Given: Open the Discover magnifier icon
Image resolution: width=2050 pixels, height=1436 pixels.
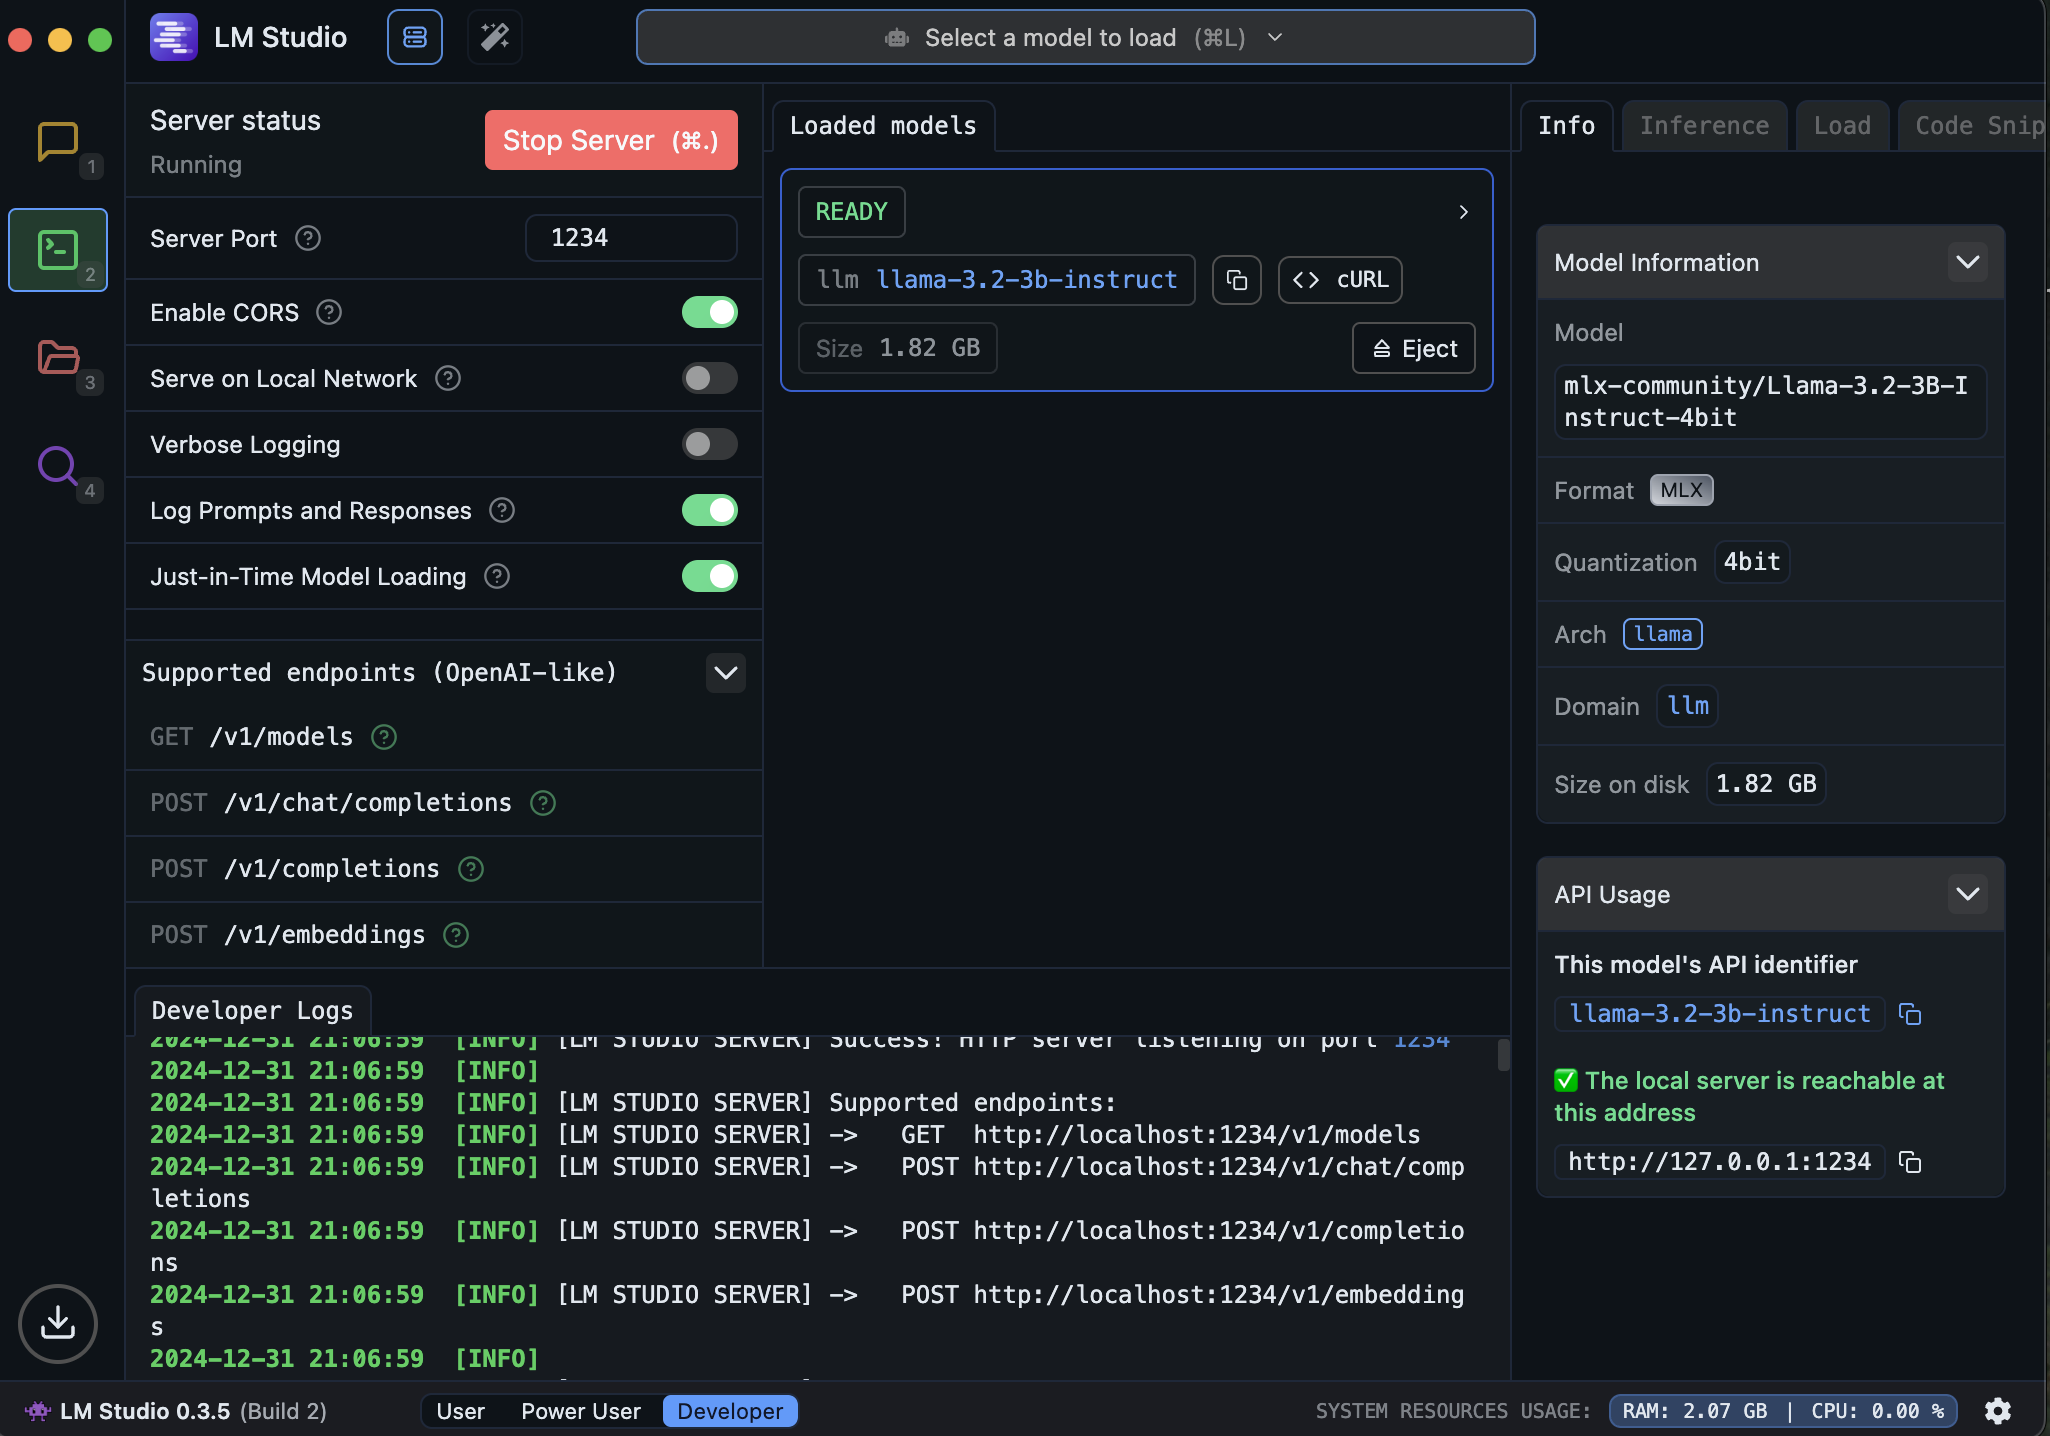Looking at the screenshot, I should pyautogui.click(x=58, y=465).
